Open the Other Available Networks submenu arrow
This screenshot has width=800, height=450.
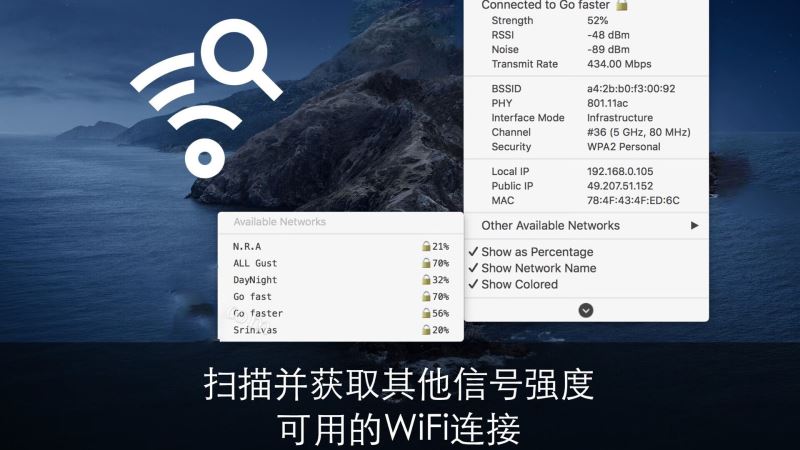tap(694, 226)
